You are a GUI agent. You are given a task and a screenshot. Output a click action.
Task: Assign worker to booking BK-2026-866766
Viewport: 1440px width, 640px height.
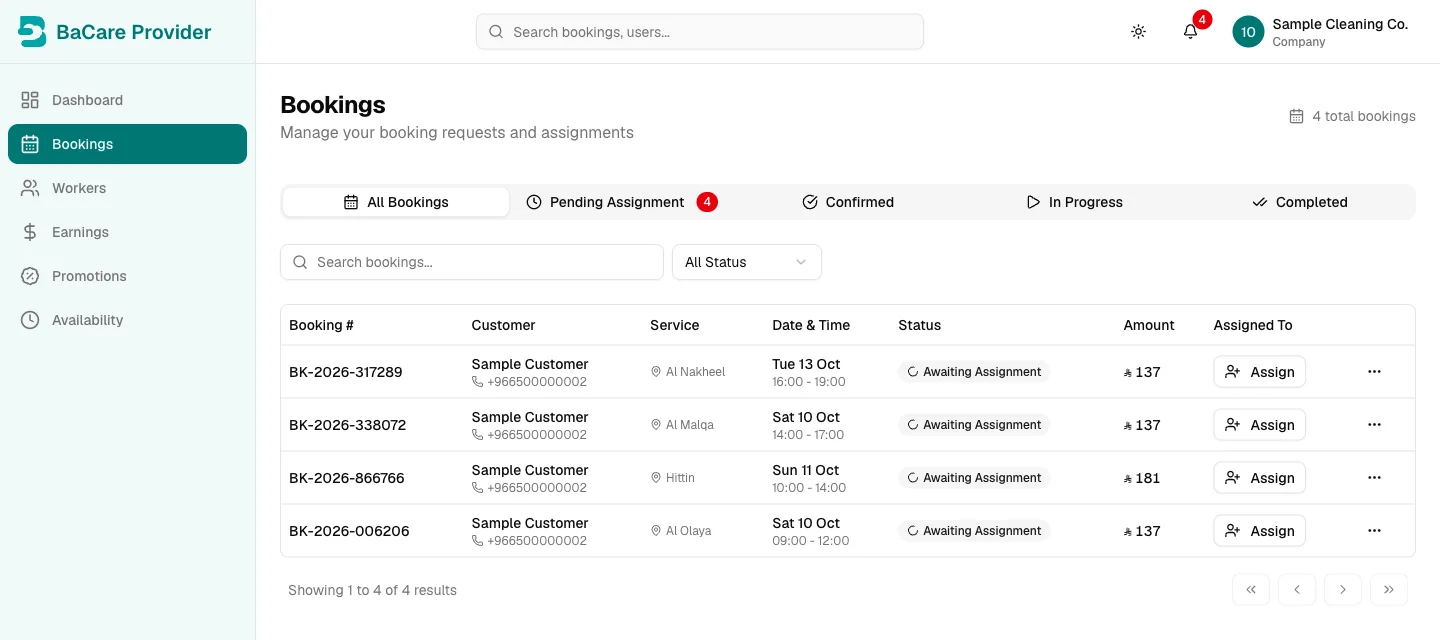(x=1260, y=478)
